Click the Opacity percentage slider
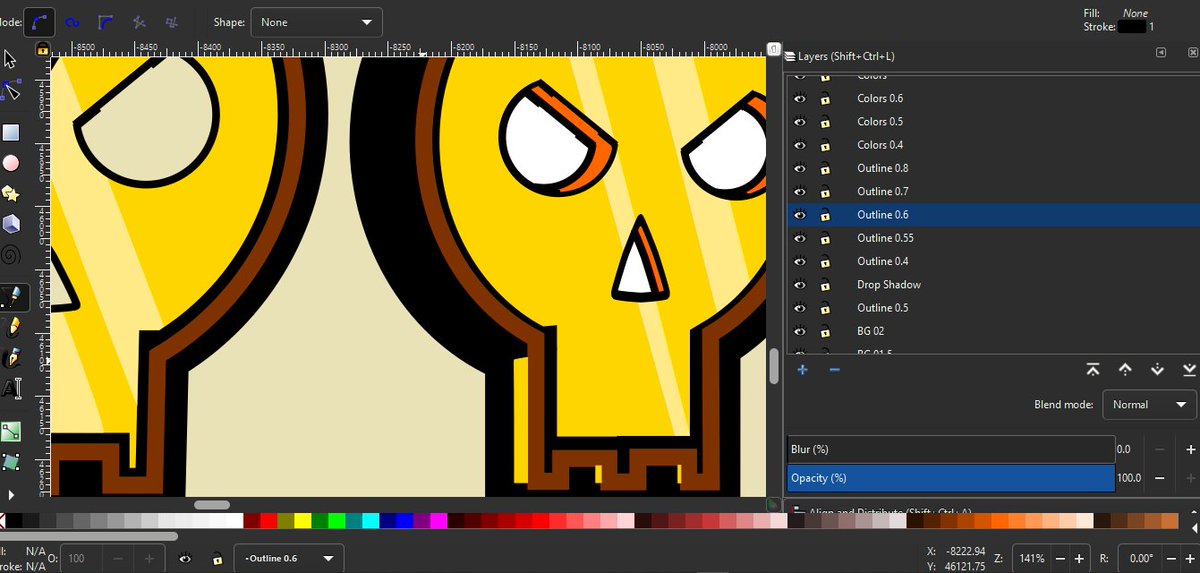 (950, 478)
